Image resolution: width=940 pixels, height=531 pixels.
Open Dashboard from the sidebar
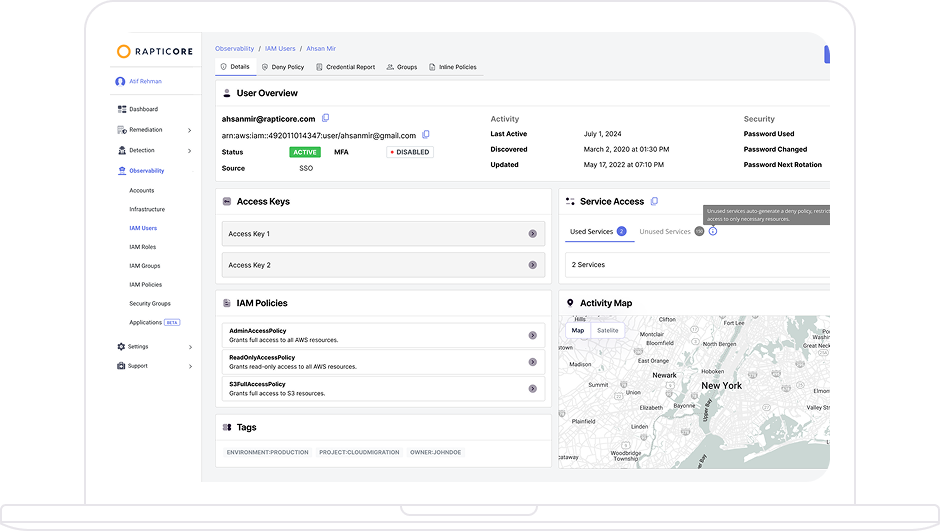coord(143,109)
